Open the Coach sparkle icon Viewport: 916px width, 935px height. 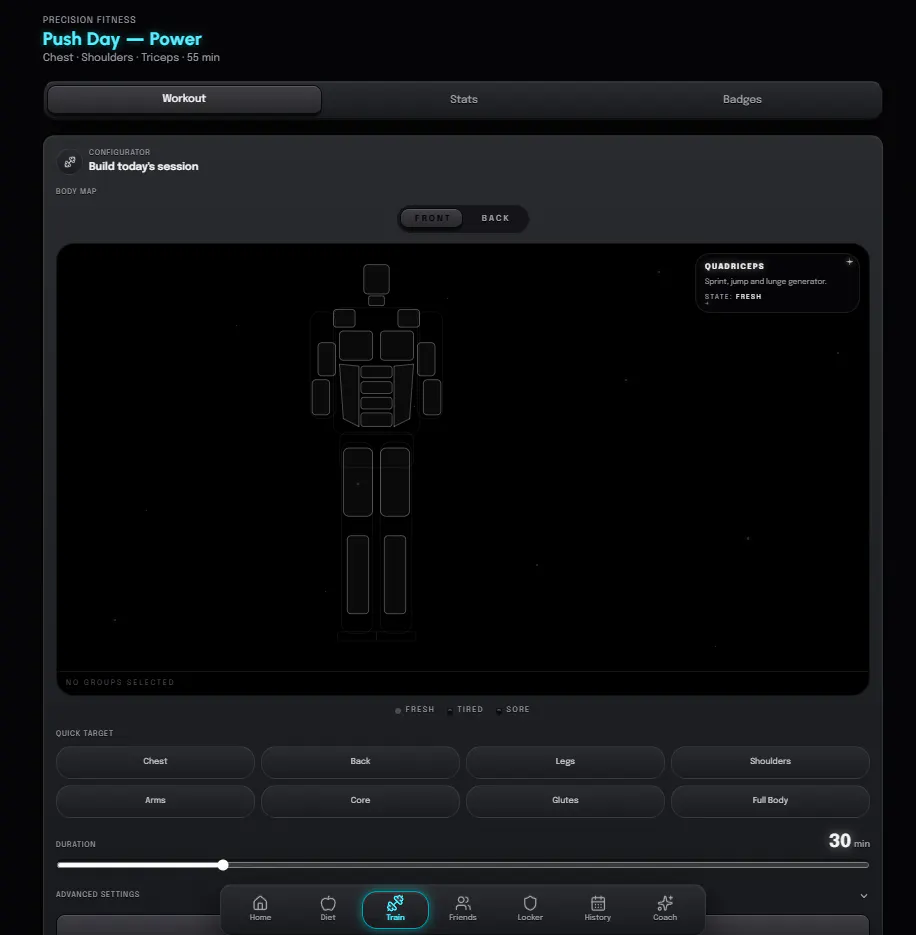click(x=665, y=903)
